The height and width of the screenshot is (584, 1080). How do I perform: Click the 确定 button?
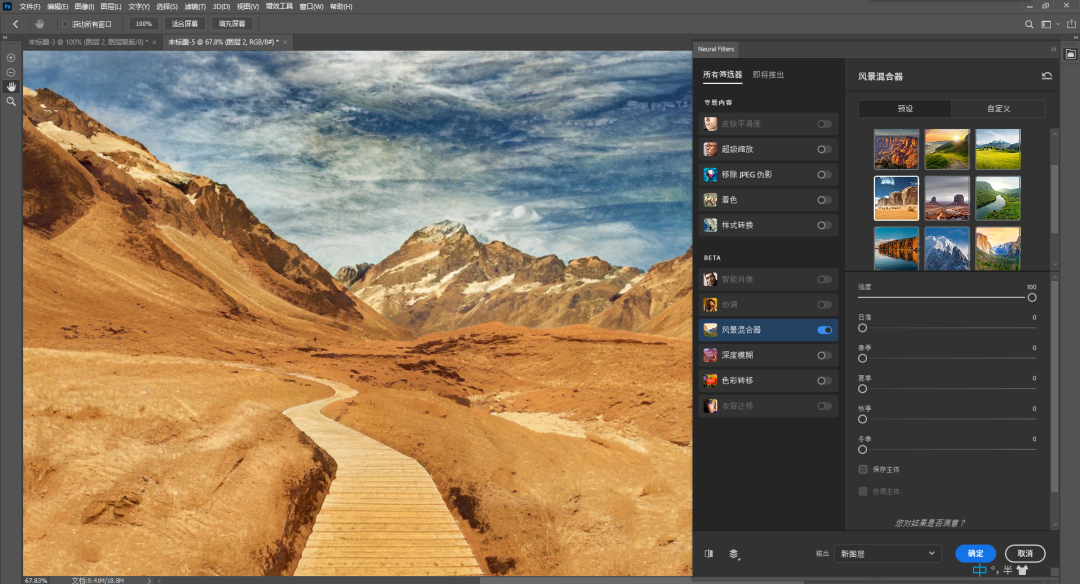click(x=975, y=553)
